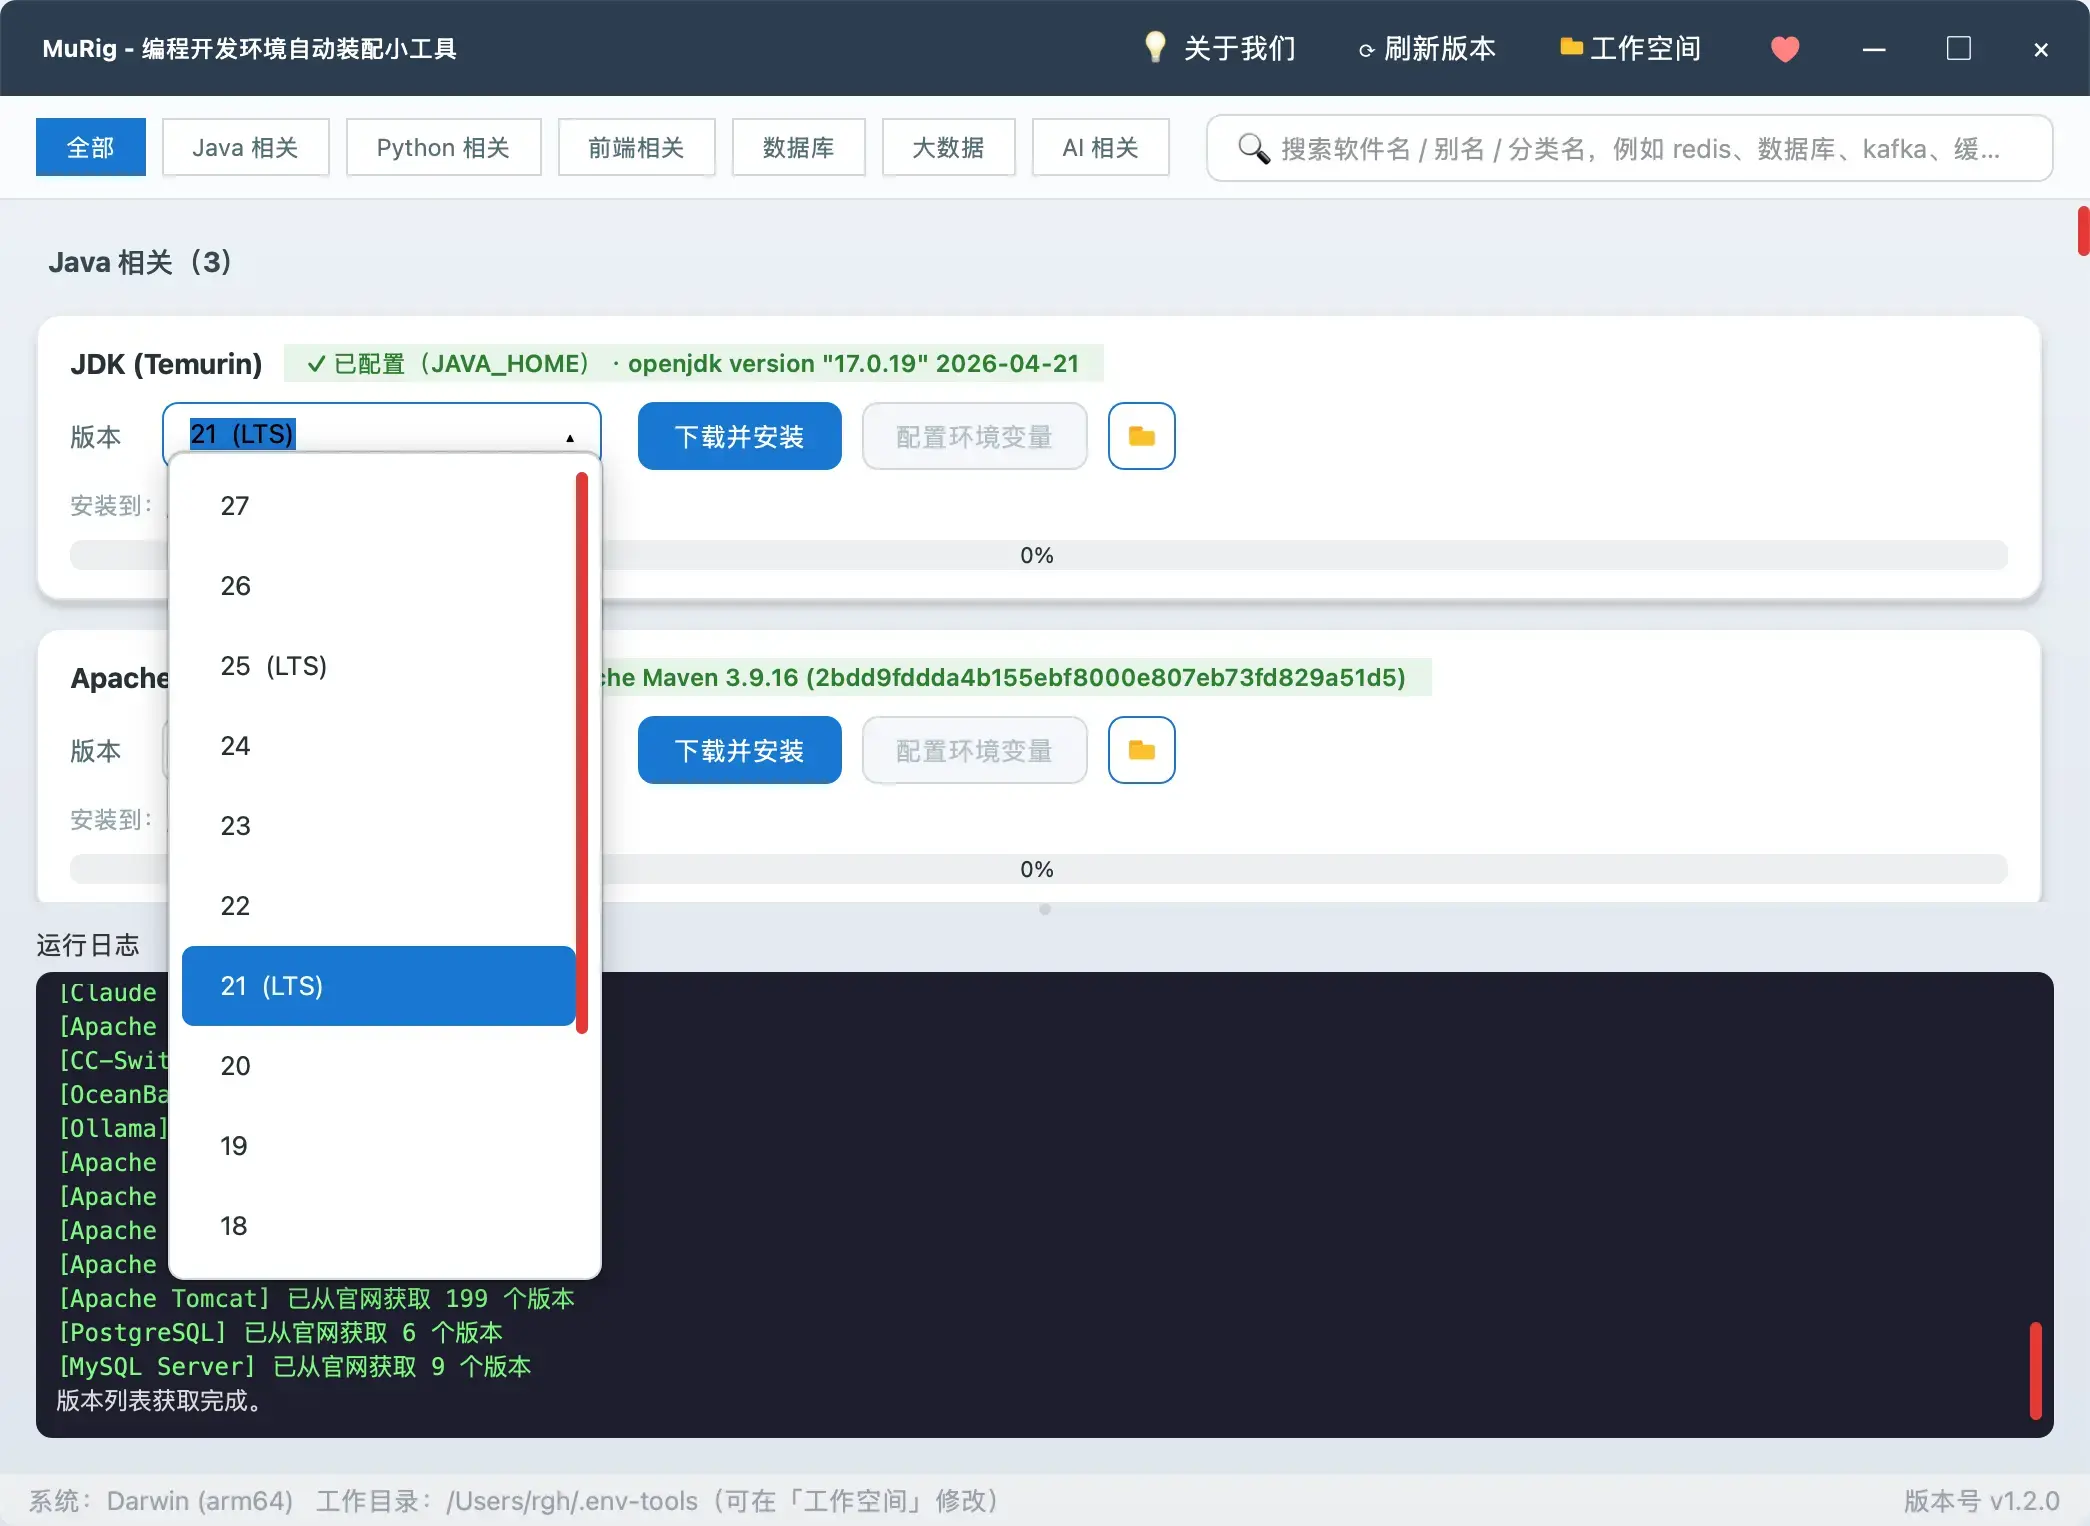Switch to the 大数据 tab
Image resolution: width=2090 pixels, height=1526 pixels.
[948, 147]
